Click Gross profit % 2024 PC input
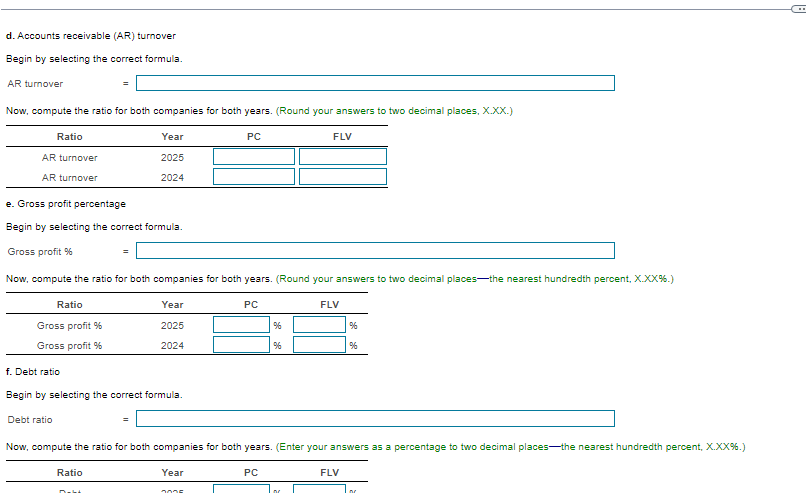 point(241,345)
